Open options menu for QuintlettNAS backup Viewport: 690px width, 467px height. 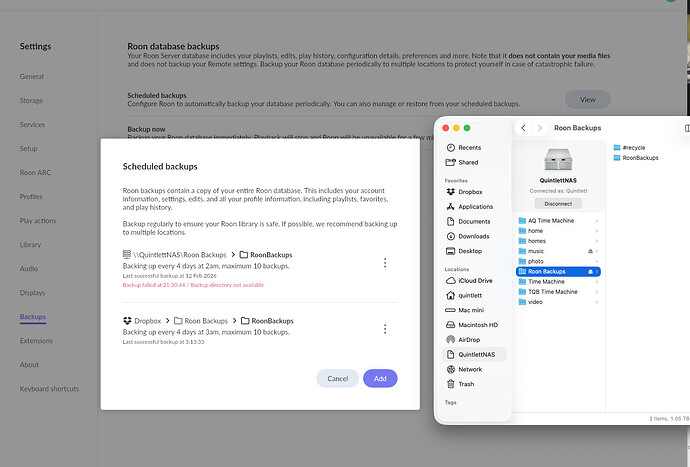click(x=385, y=263)
